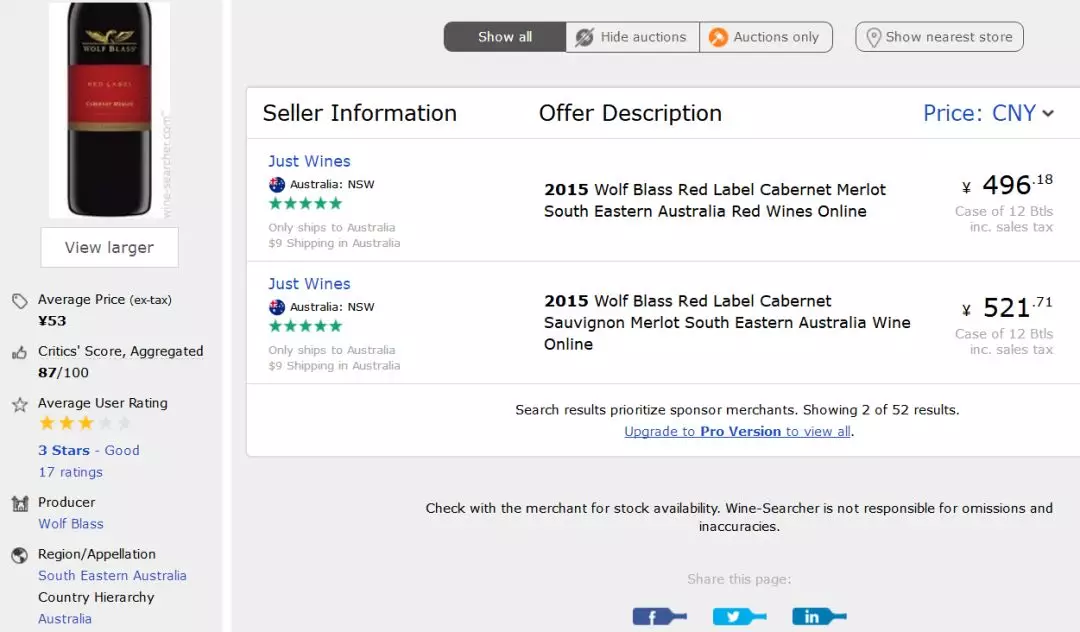1080x632 pixels.
Task: Switch to Auctions only filter
Action: (766, 36)
